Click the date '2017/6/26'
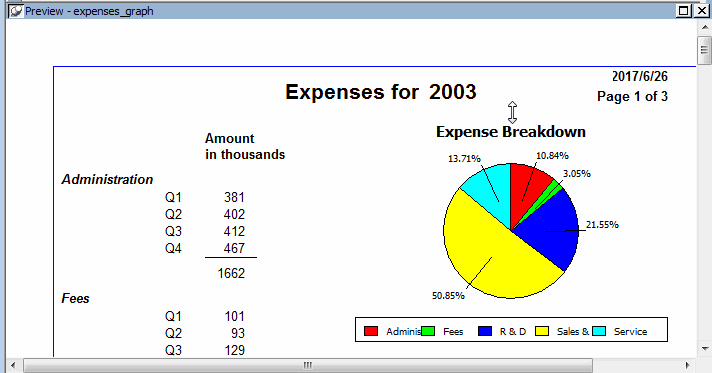This screenshot has width=712, height=373. click(640, 76)
